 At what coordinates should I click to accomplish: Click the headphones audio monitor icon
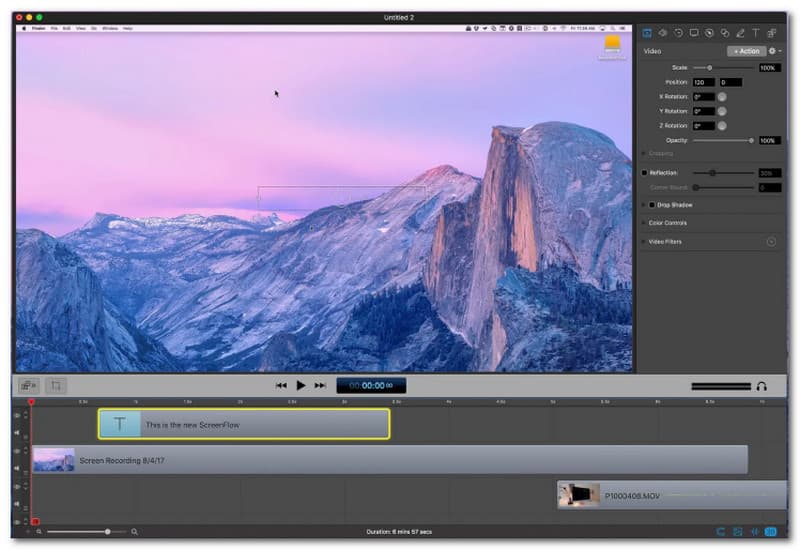(x=761, y=386)
